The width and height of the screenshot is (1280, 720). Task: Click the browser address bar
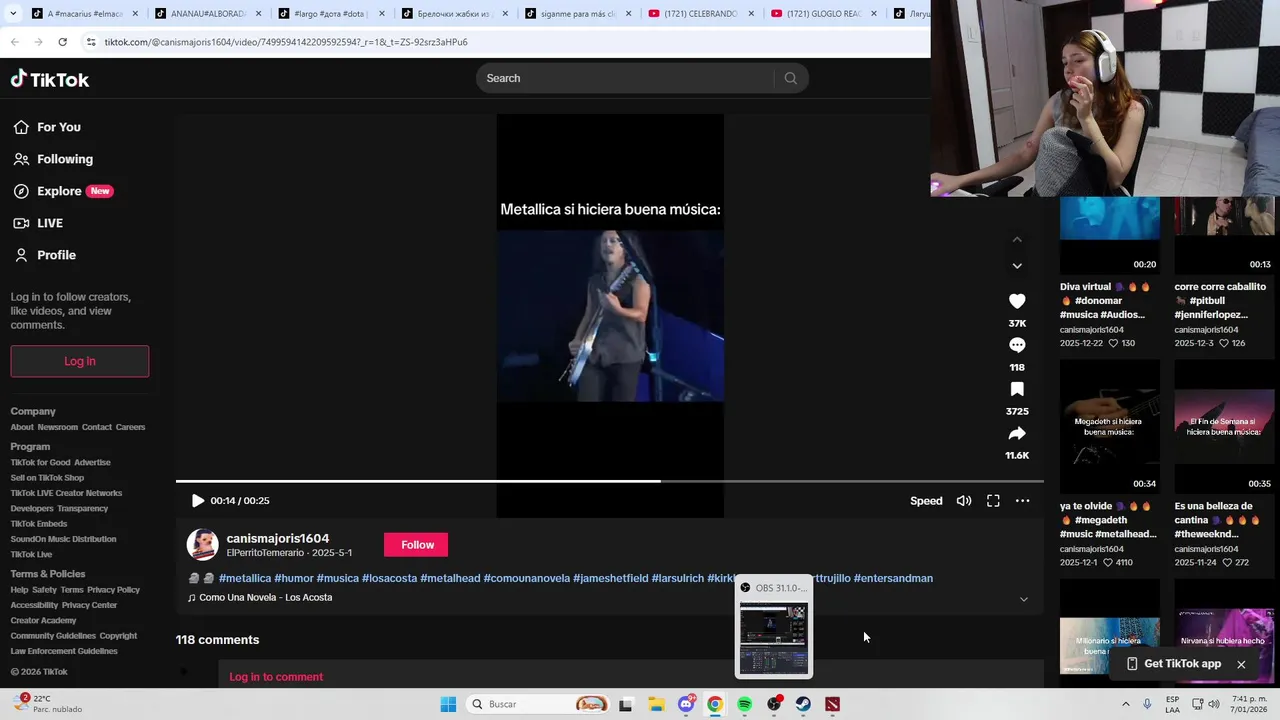click(500, 42)
